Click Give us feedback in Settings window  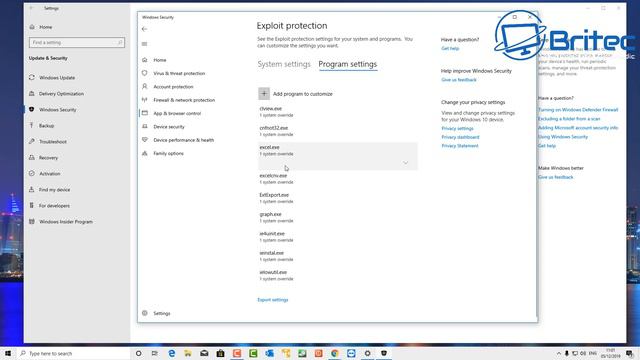pos(556,177)
